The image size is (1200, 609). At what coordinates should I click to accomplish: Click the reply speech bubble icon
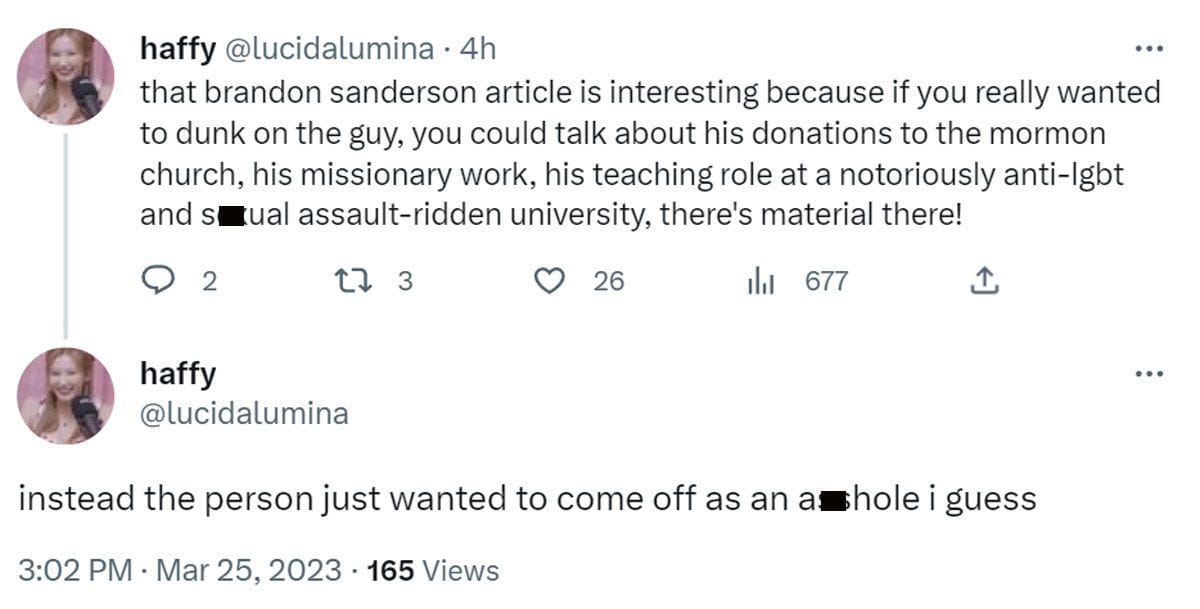tap(157, 282)
